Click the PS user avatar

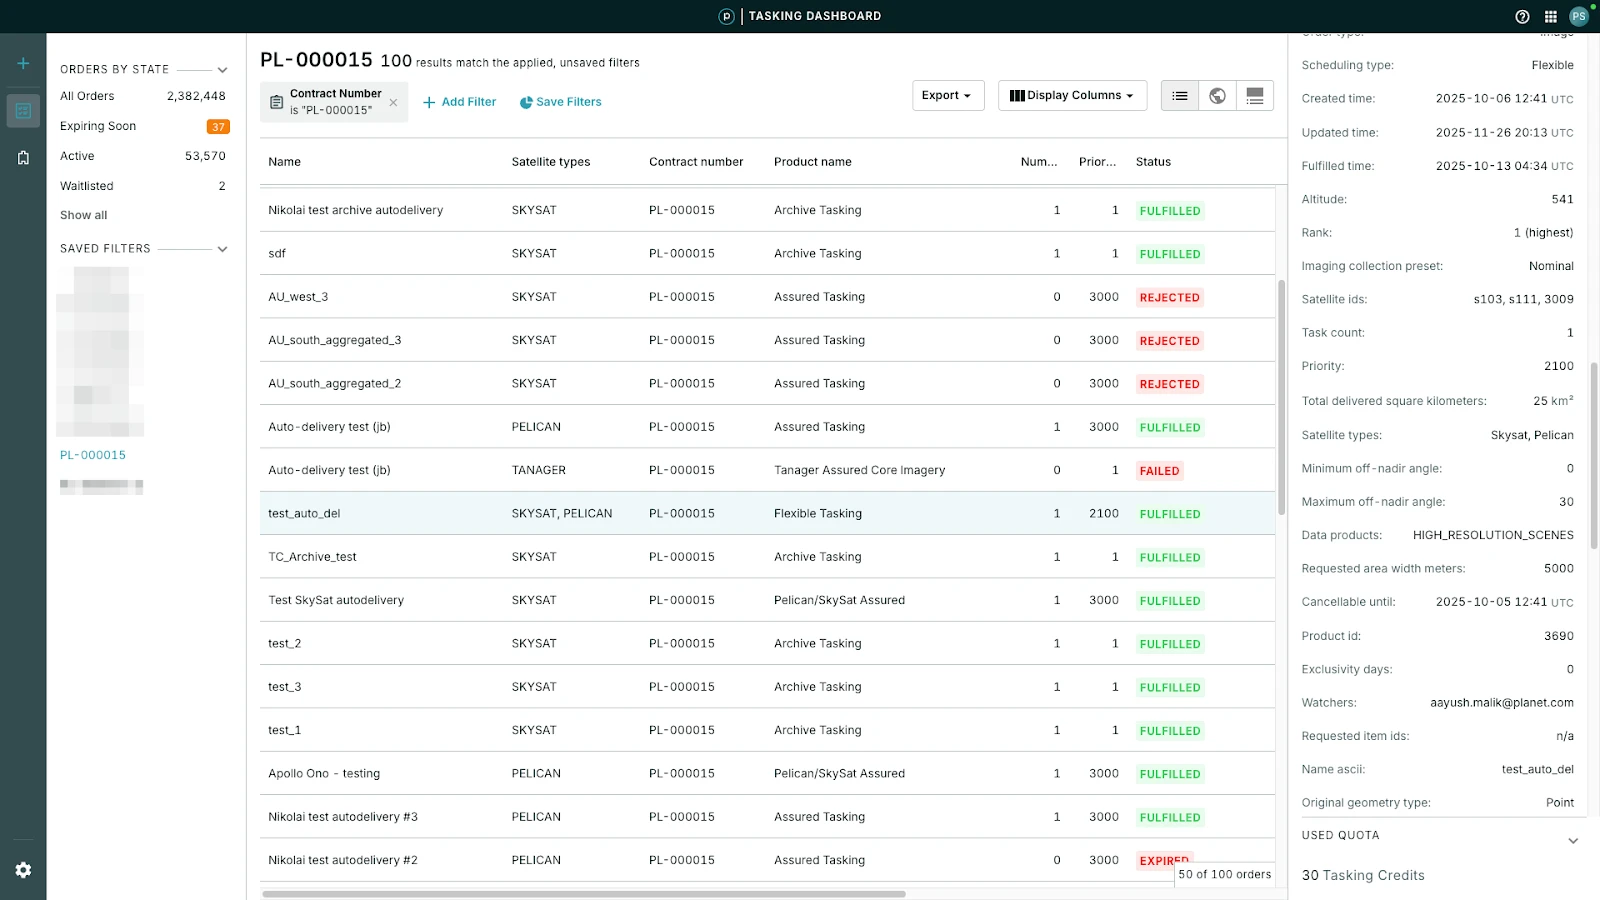click(1578, 16)
